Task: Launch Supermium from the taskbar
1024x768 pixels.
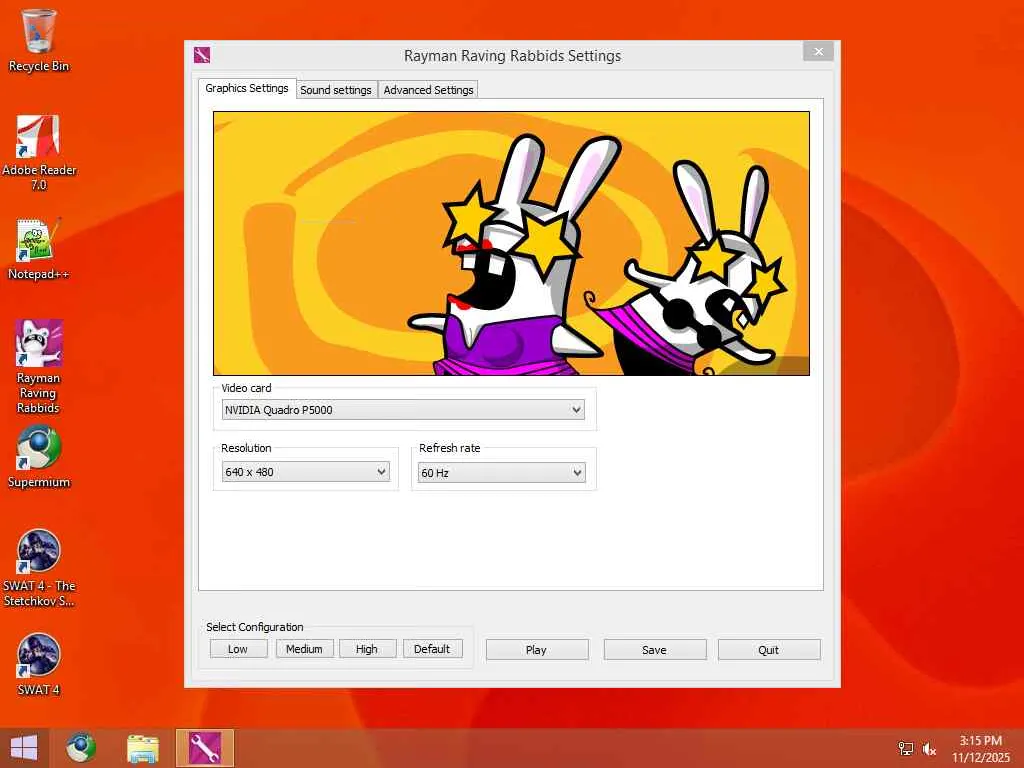Action: point(82,748)
